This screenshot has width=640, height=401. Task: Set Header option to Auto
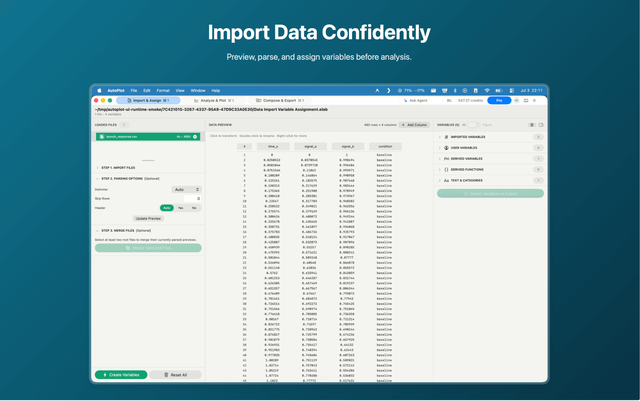click(x=167, y=208)
